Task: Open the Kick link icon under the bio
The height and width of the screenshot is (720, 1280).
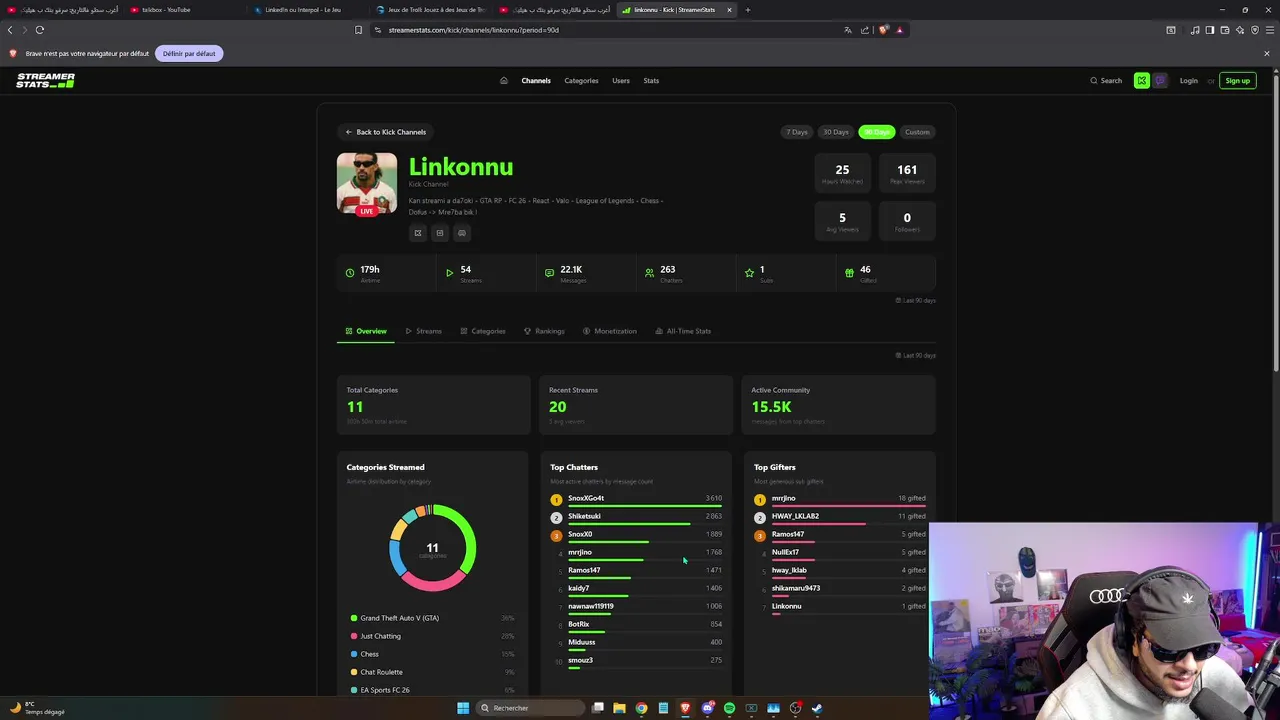Action: (418, 233)
